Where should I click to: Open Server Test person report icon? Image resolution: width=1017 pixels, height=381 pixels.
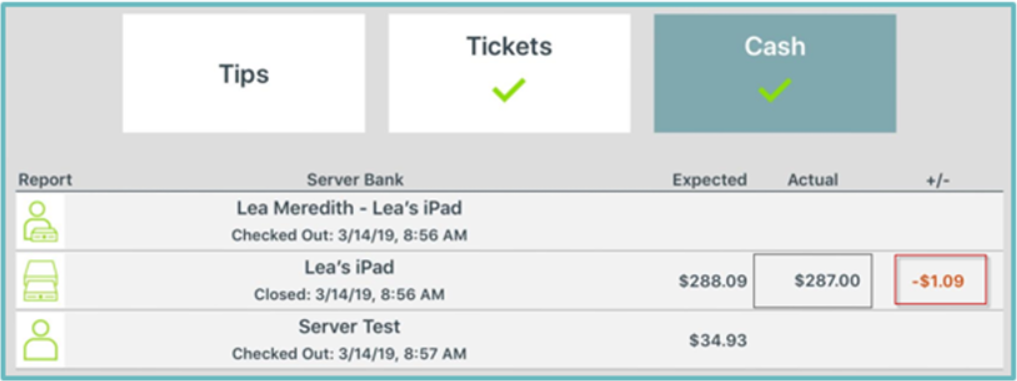40,339
